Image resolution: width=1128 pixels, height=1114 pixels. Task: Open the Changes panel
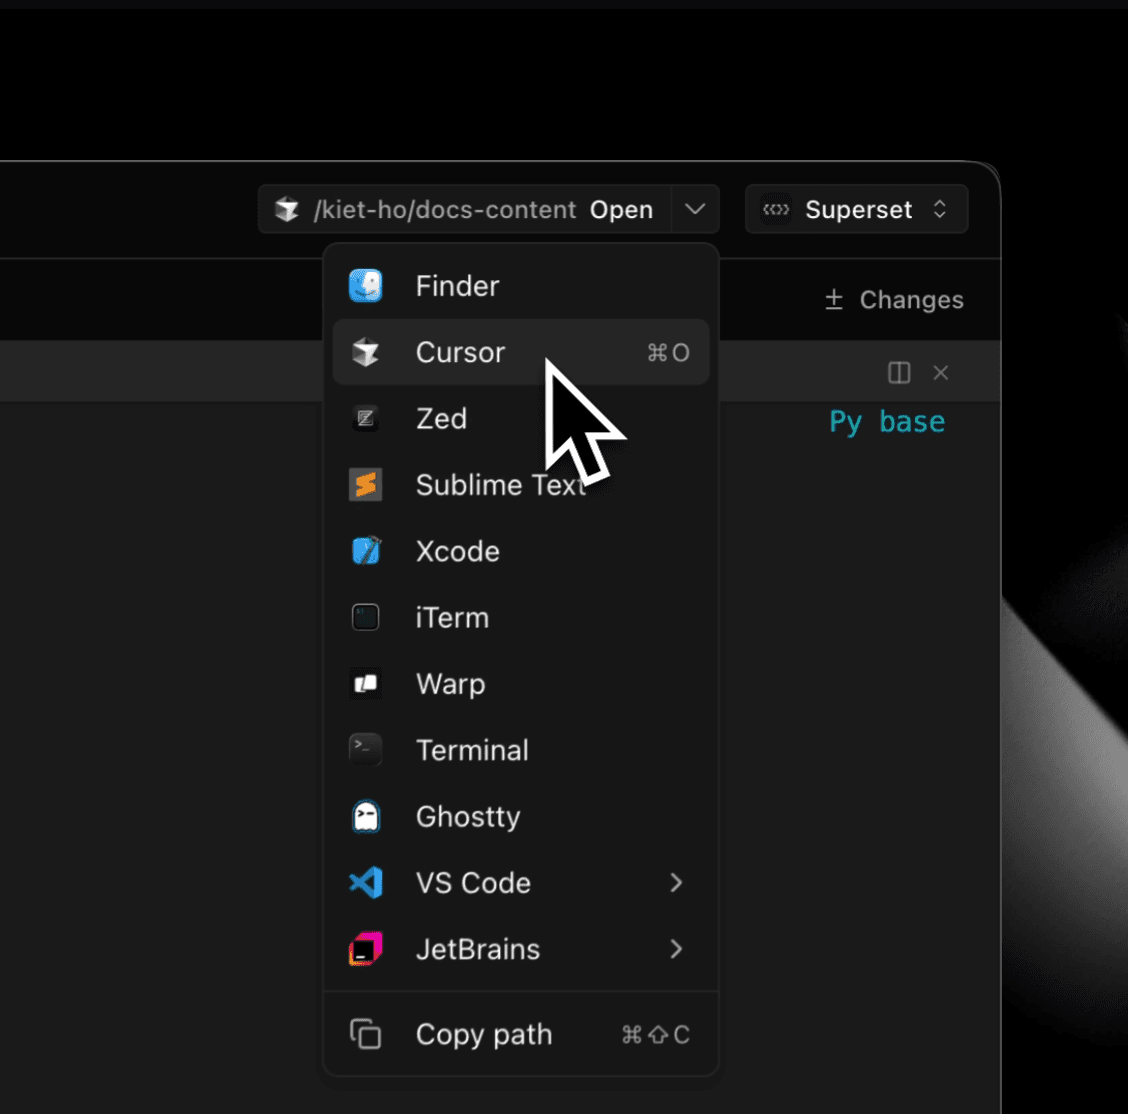point(893,299)
